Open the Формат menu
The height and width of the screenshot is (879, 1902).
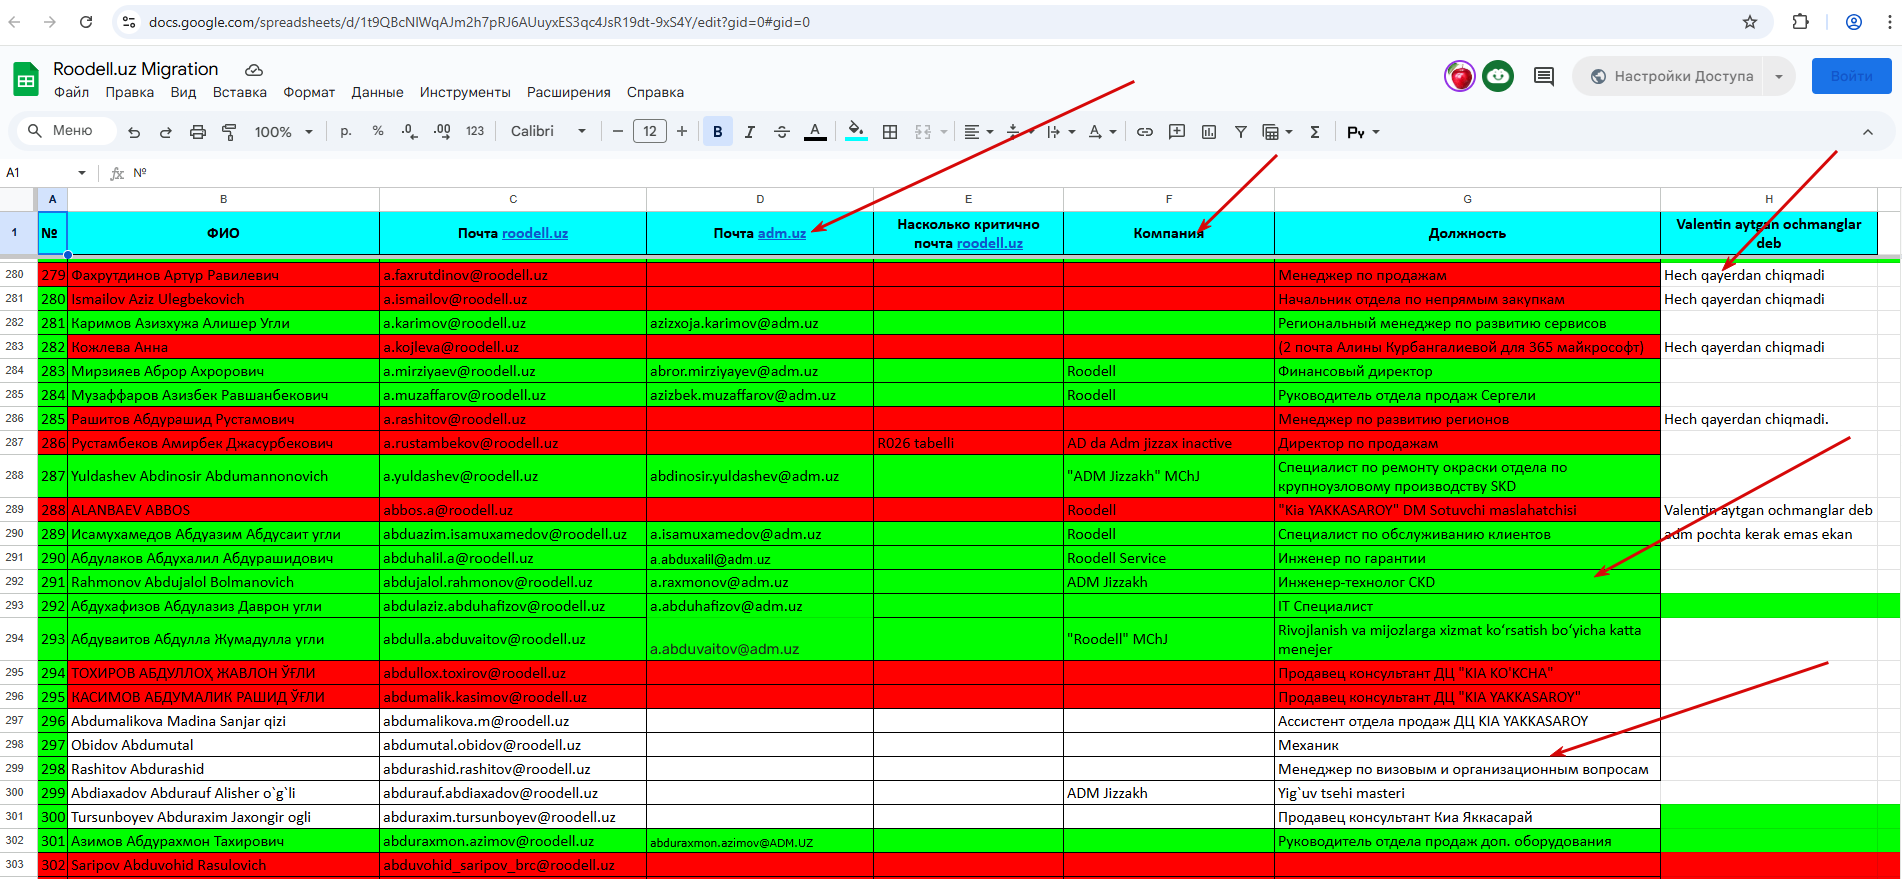point(309,92)
